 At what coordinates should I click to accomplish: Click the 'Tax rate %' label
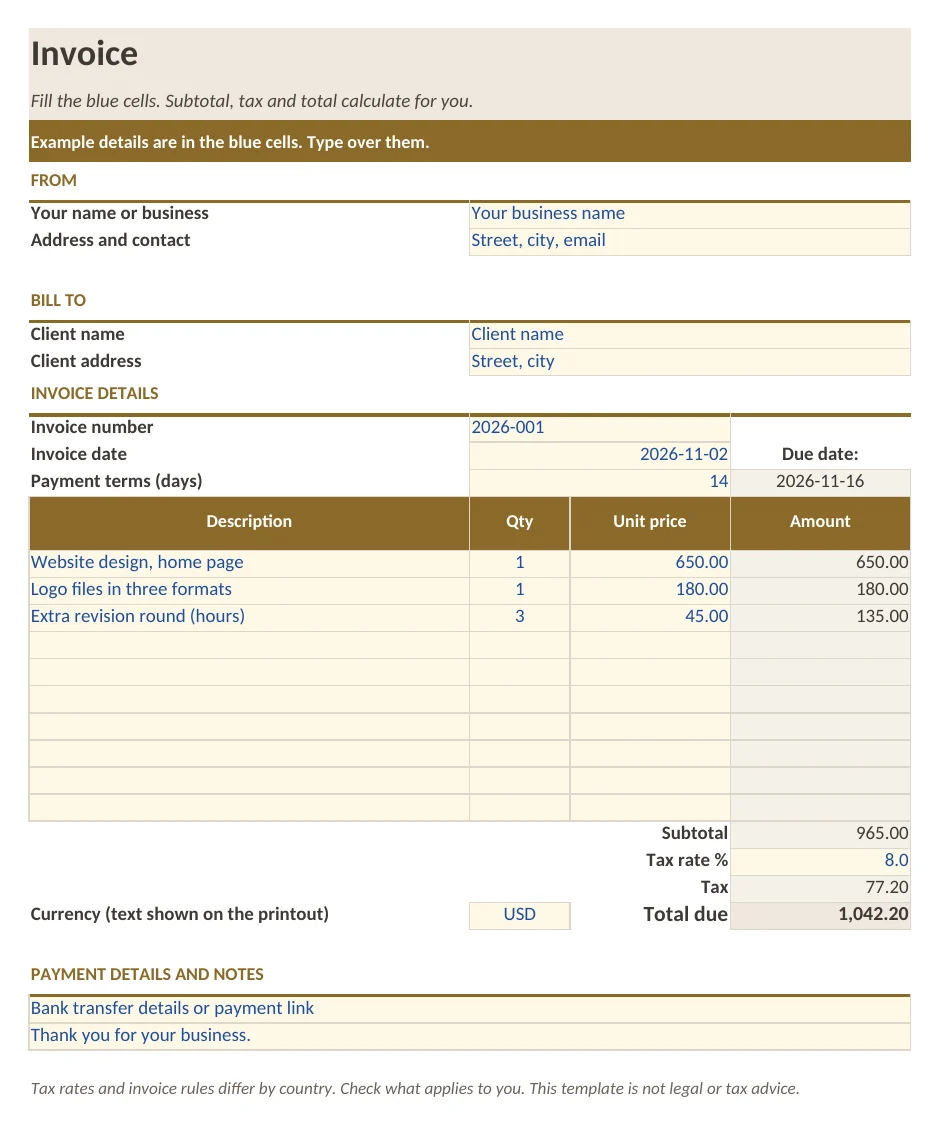pos(686,861)
